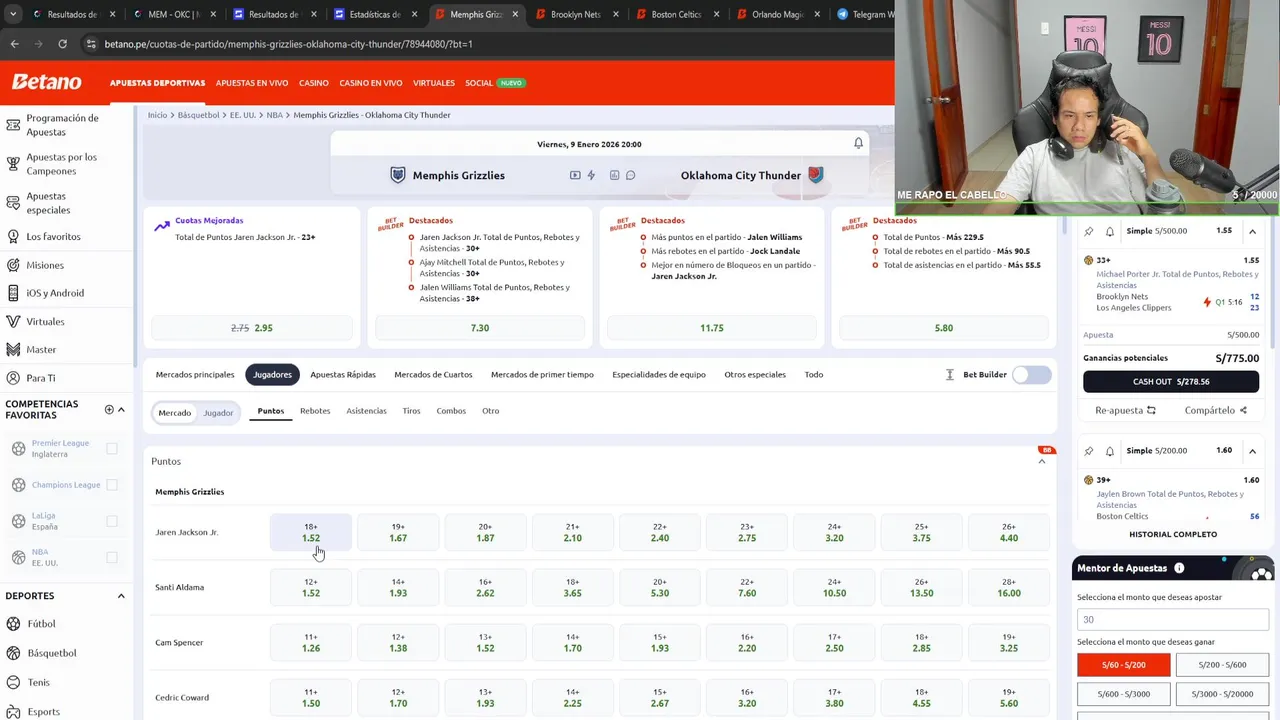
Task: Click the monto a apostar input field
Action: coord(1172,619)
